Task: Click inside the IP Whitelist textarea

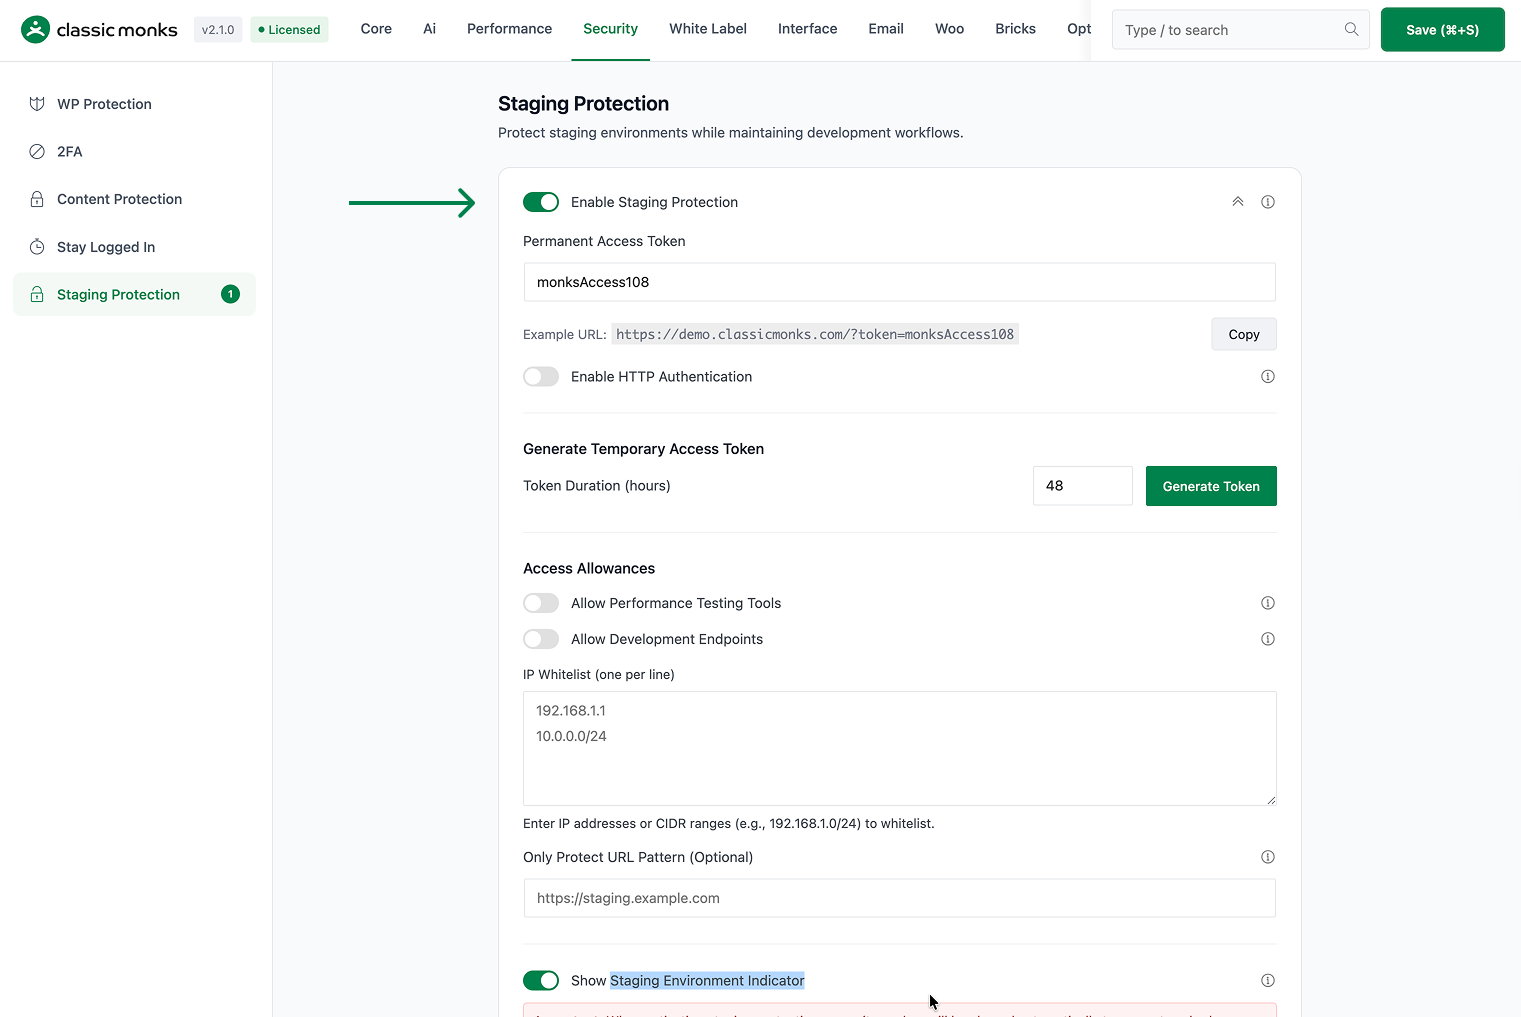Action: tap(899, 748)
